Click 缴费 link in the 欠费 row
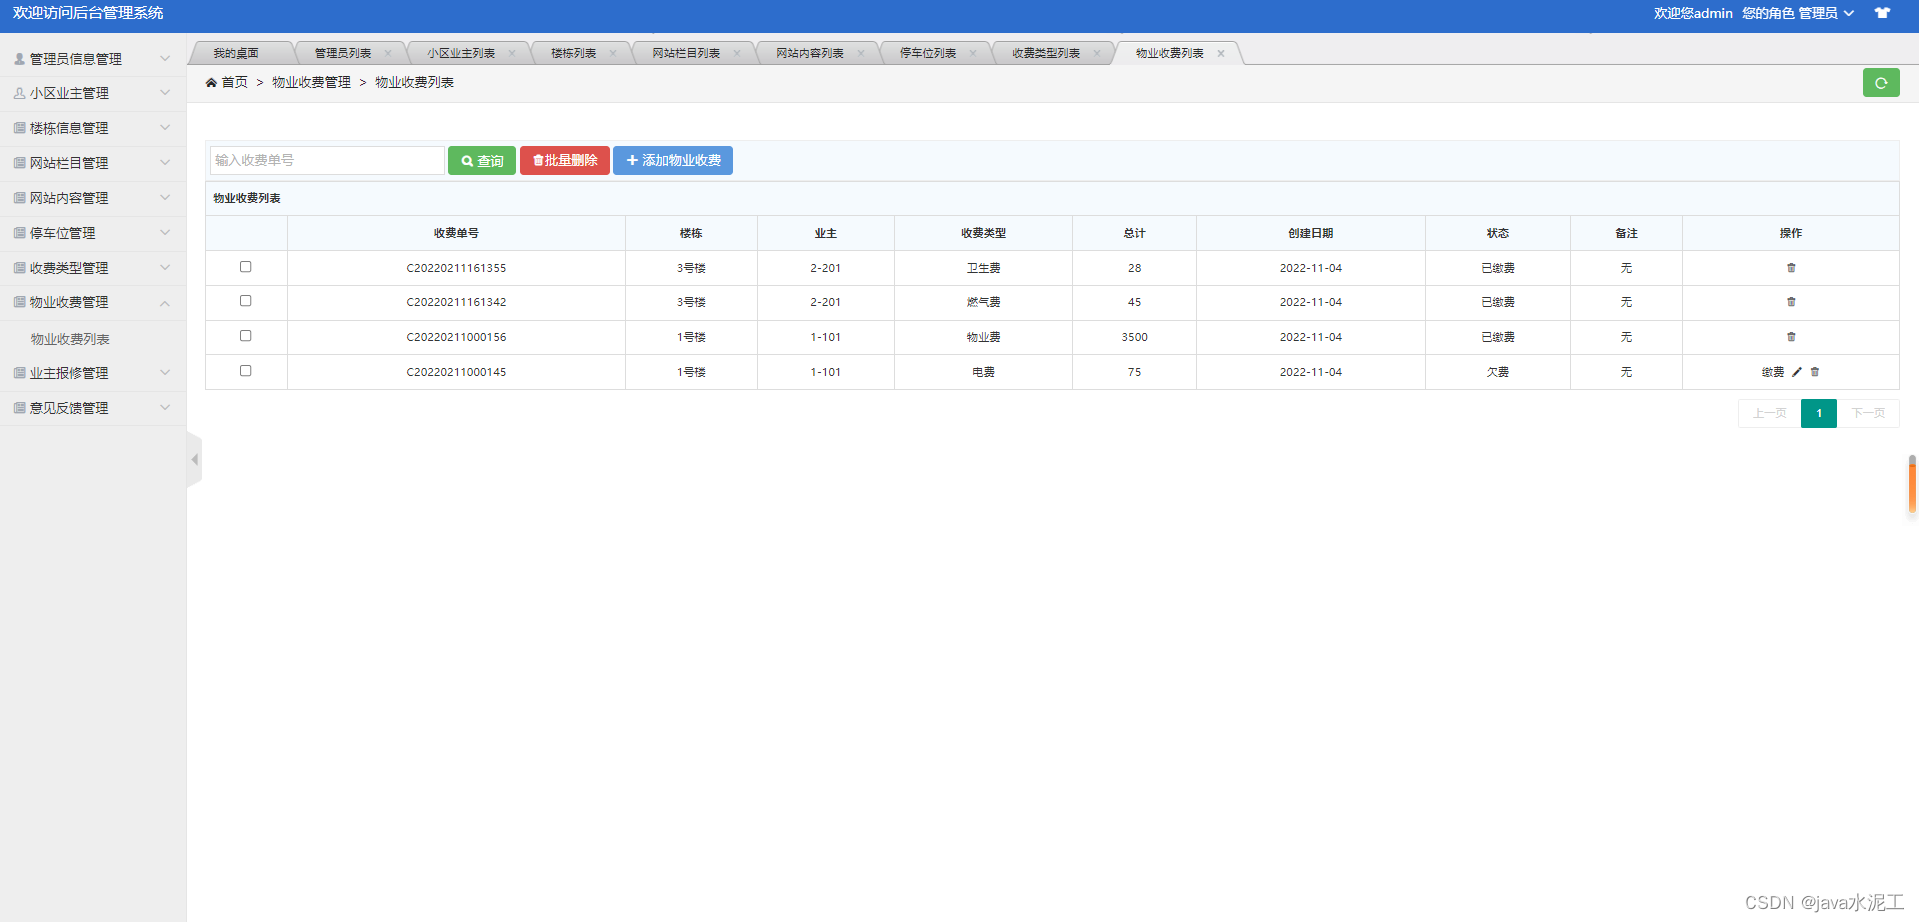Viewport: 1919px width, 922px height. click(1773, 372)
